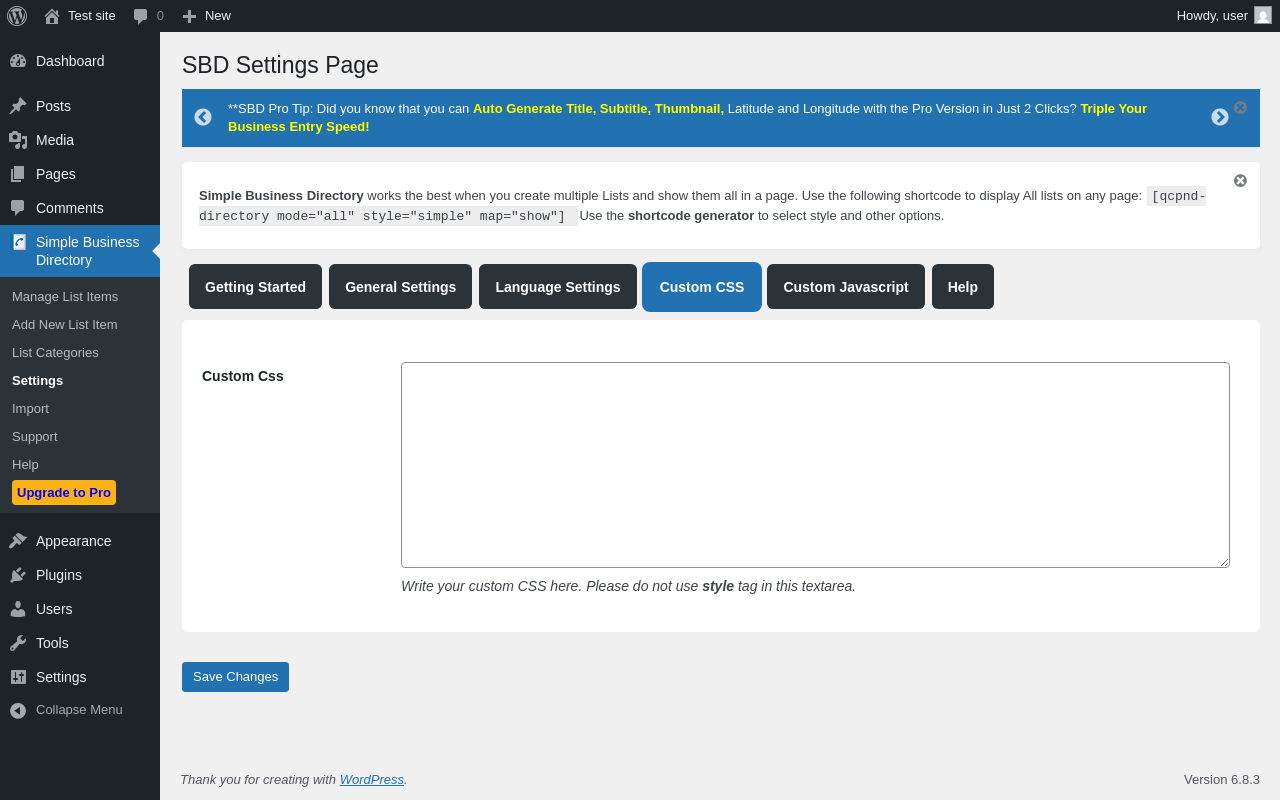This screenshot has width=1280, height=800.
Task: Dismiss the shortcode info notice
Action: point(1240,181)
